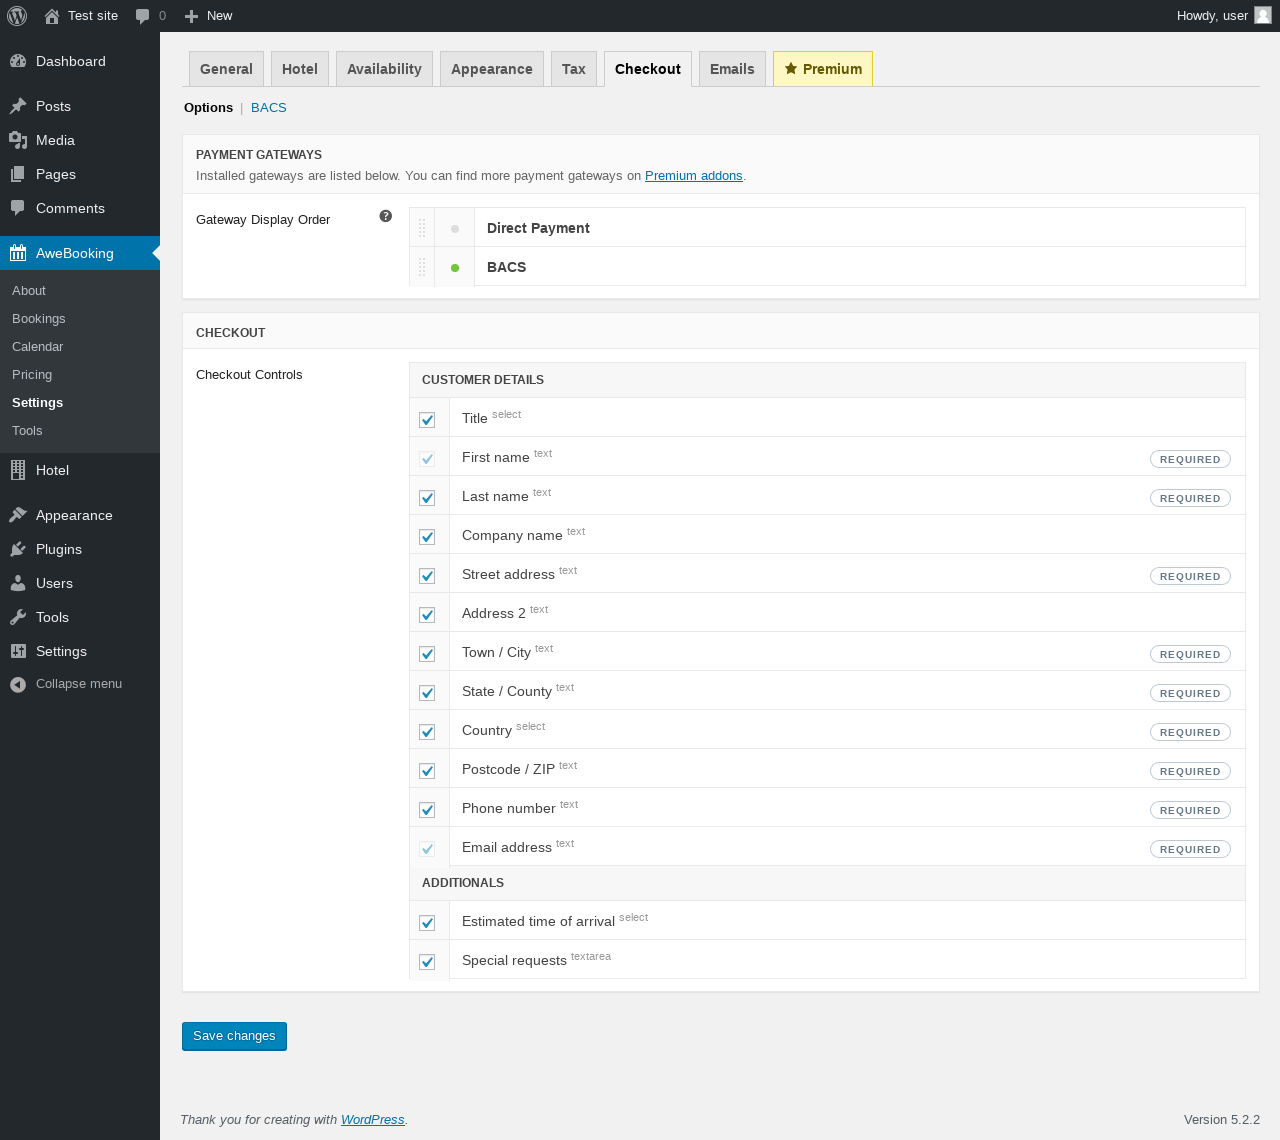This screenshot has width=1280, height=1140.
Task: Toggle the Special requests checkbox
Action: tap(428, 962)
